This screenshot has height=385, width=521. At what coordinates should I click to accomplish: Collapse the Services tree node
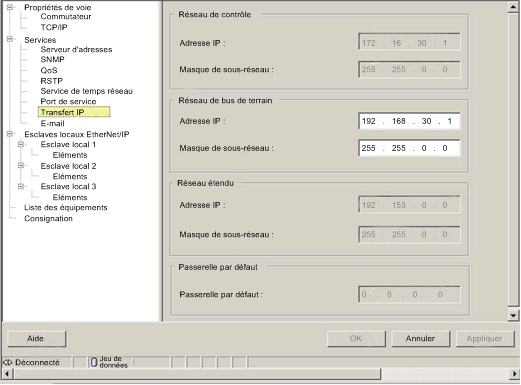pos(10,39)
